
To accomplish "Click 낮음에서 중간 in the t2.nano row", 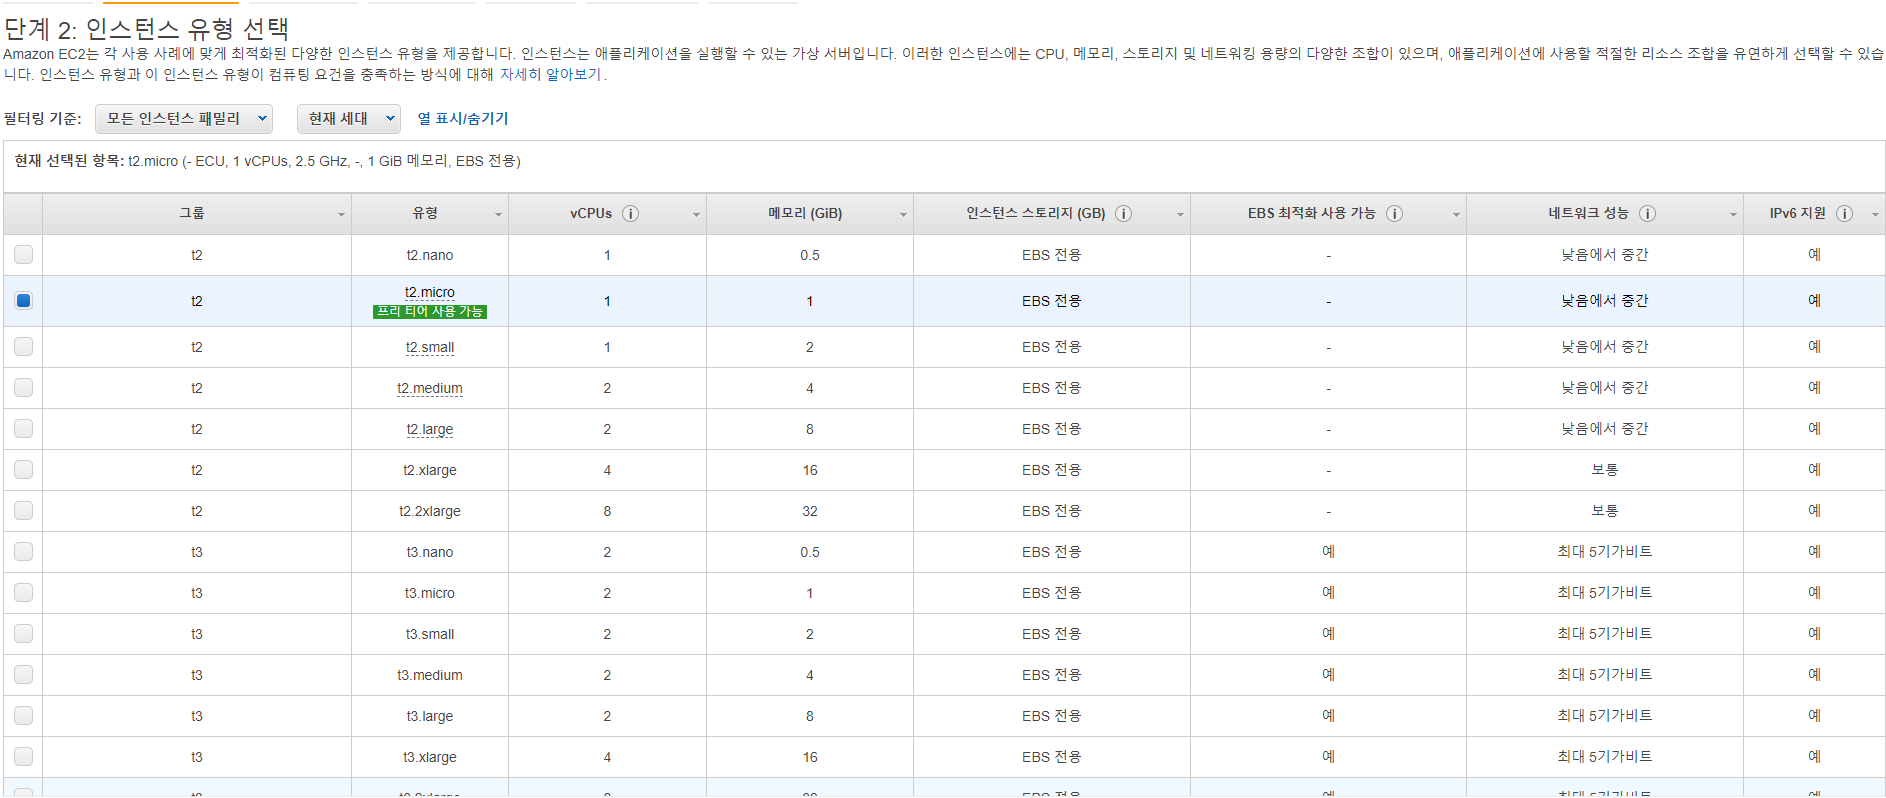I will (1604, 254).
